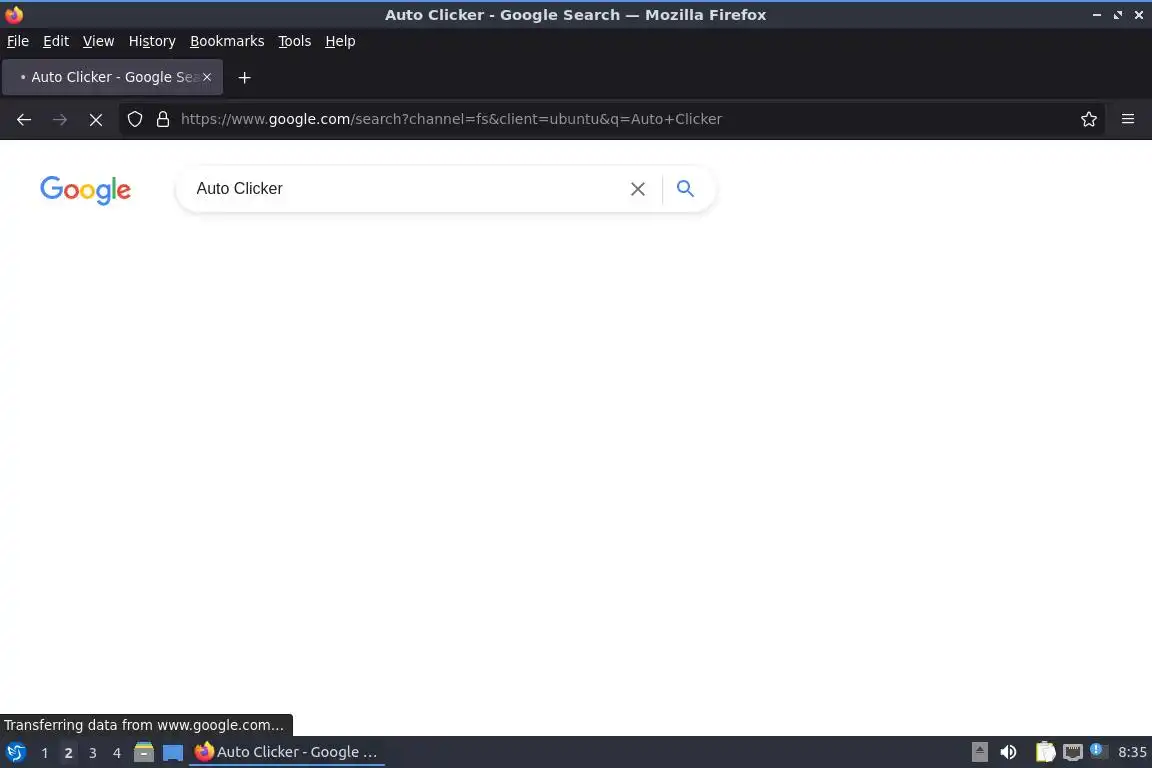Switch to workspace 2

(68, 753)
